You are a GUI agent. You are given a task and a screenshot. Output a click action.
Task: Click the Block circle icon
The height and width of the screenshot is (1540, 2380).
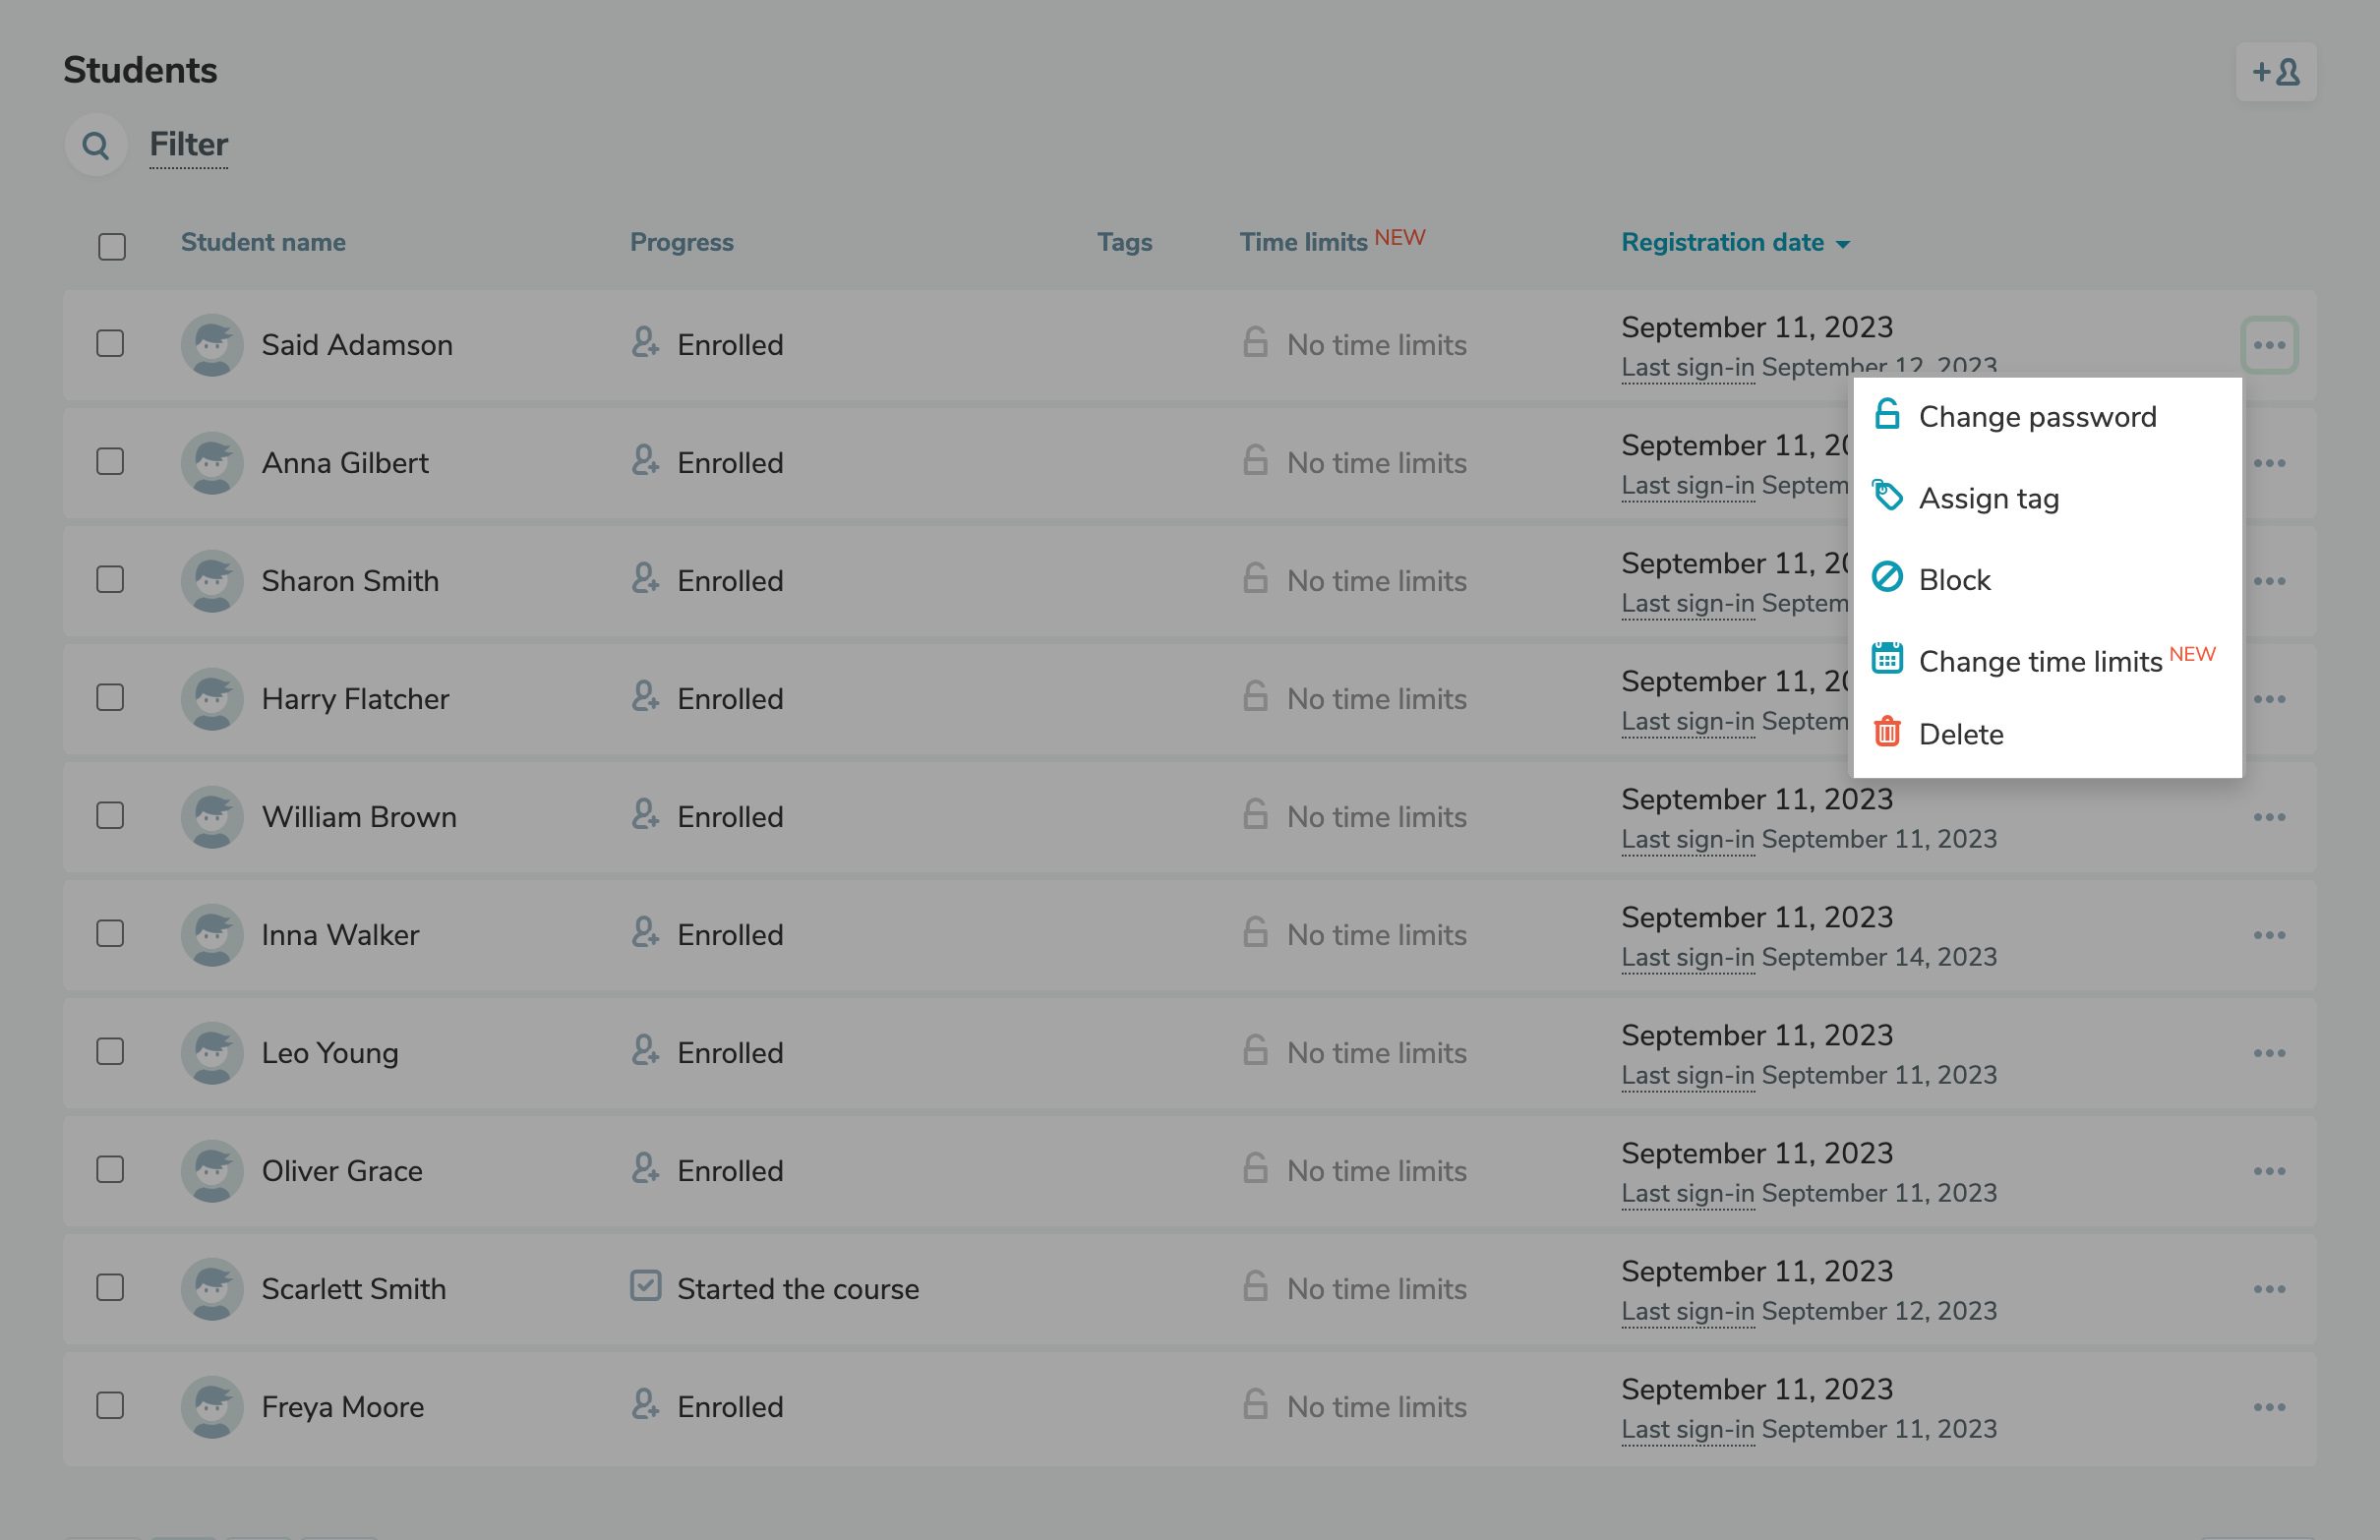[x=1886, y=578]
